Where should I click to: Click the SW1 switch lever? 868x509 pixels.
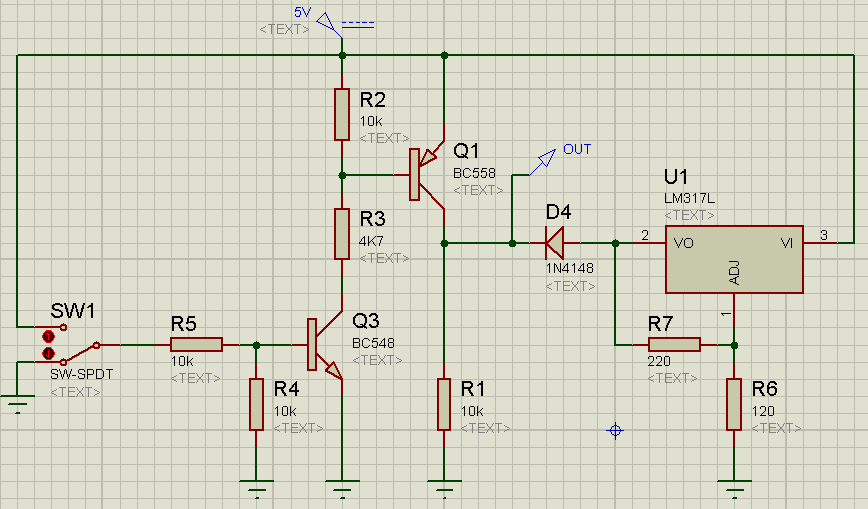81,353
